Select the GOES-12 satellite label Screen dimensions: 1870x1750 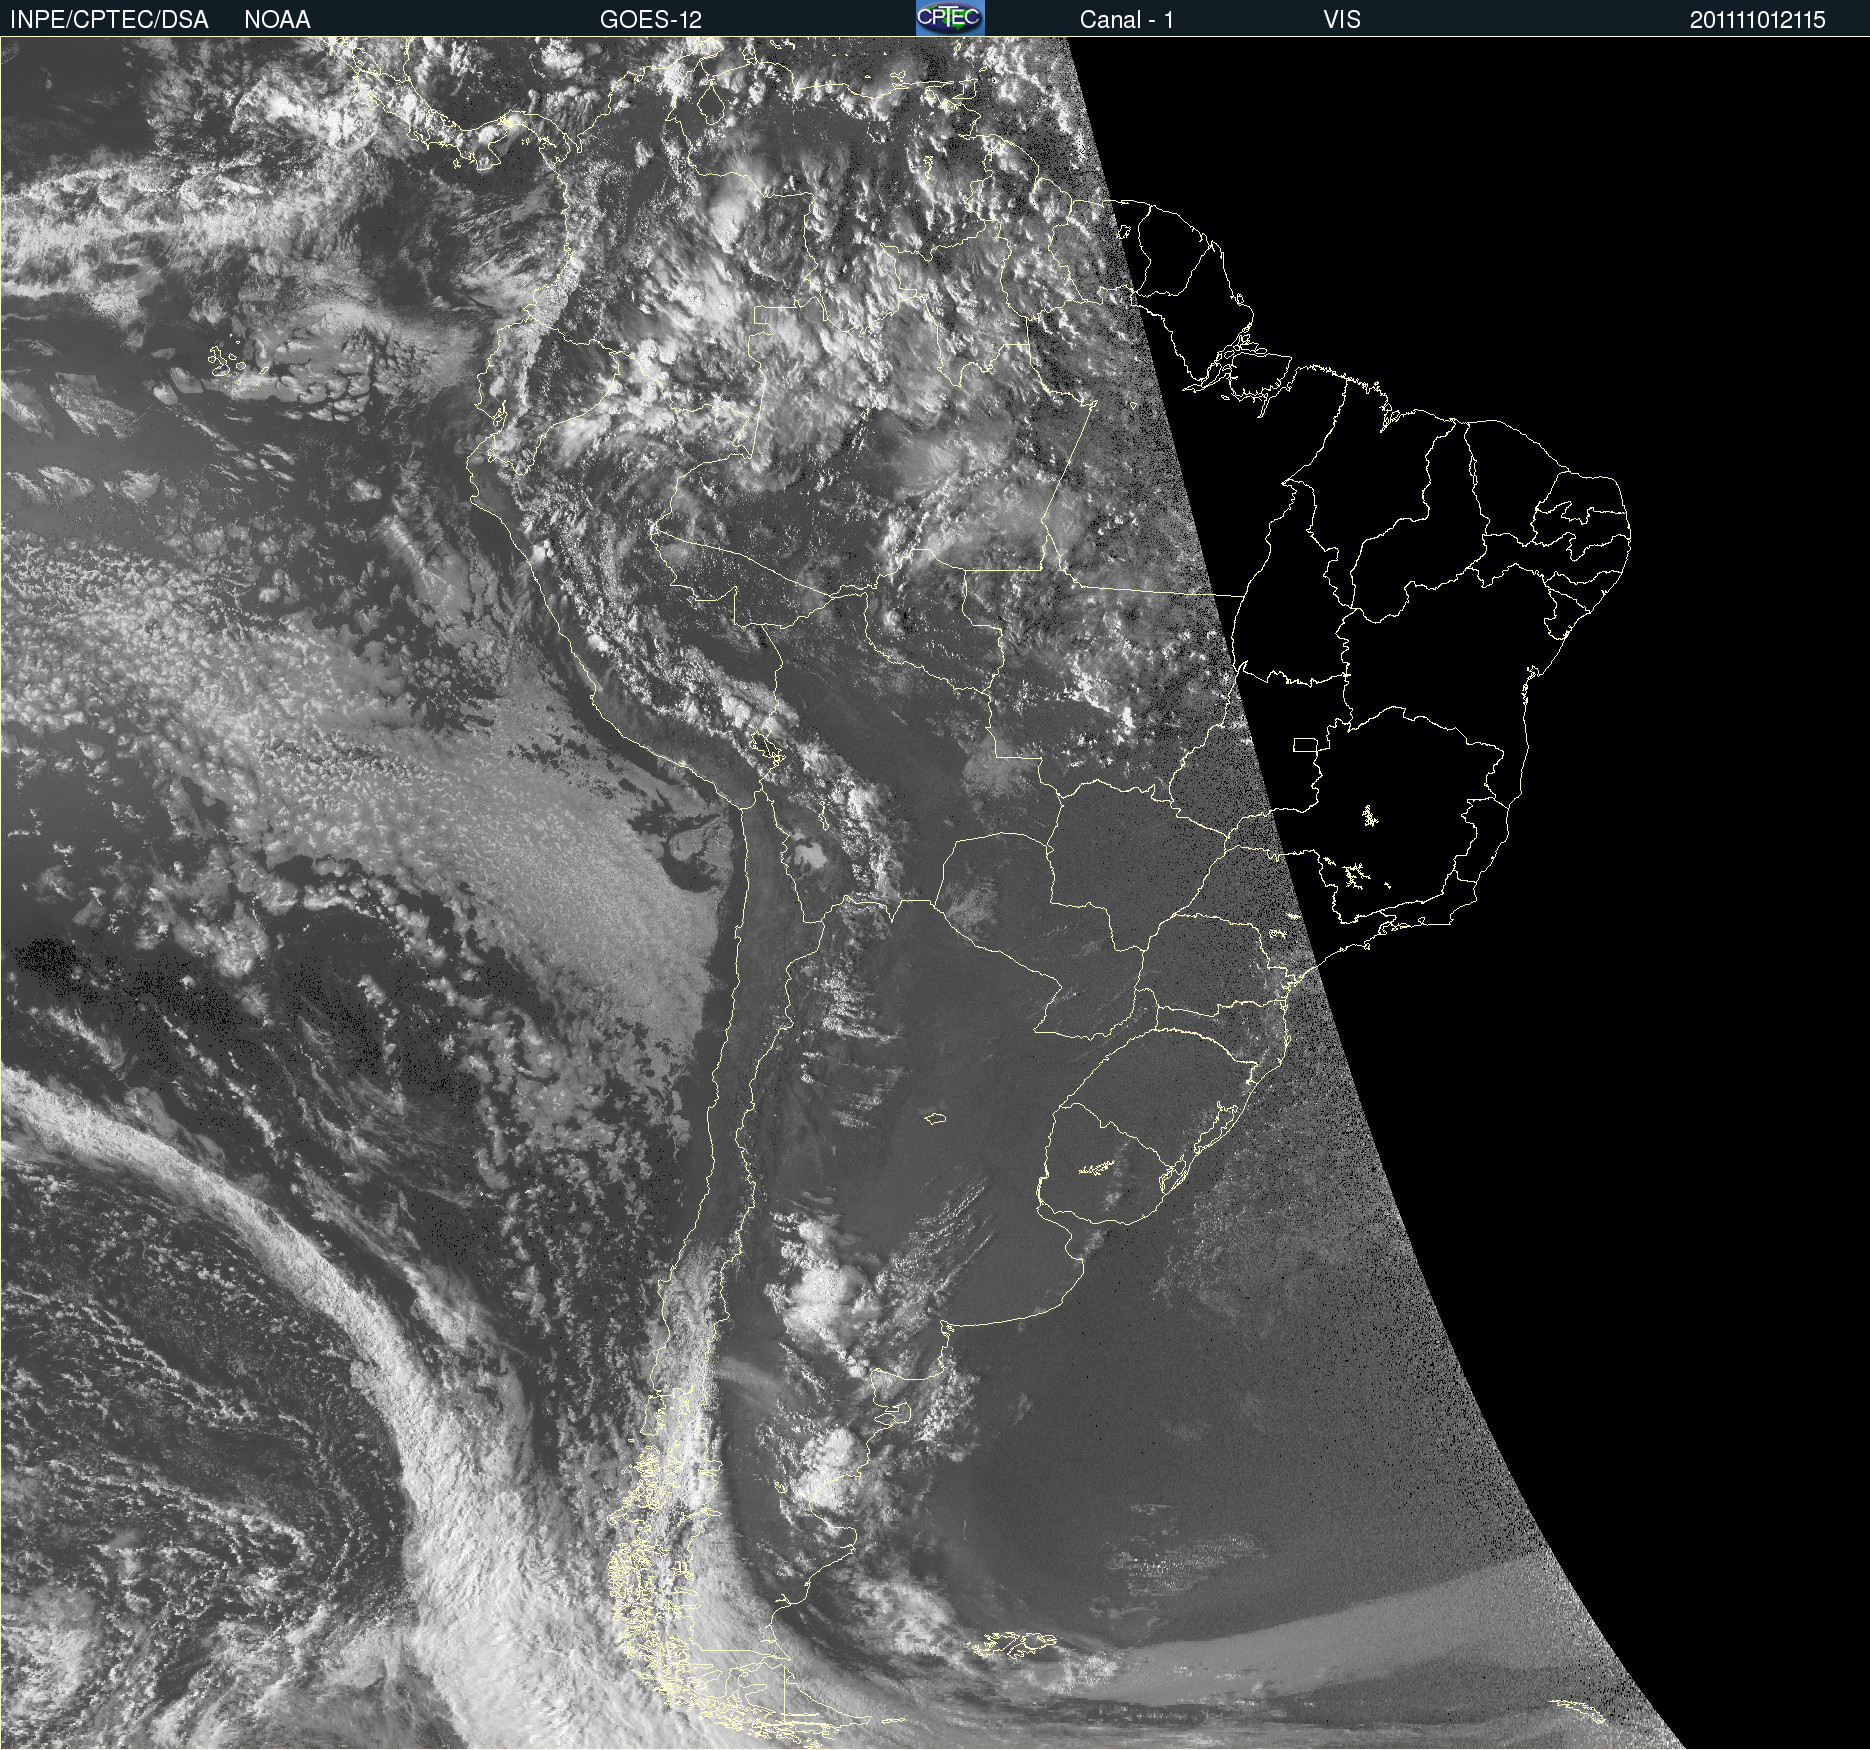point(651,19)
